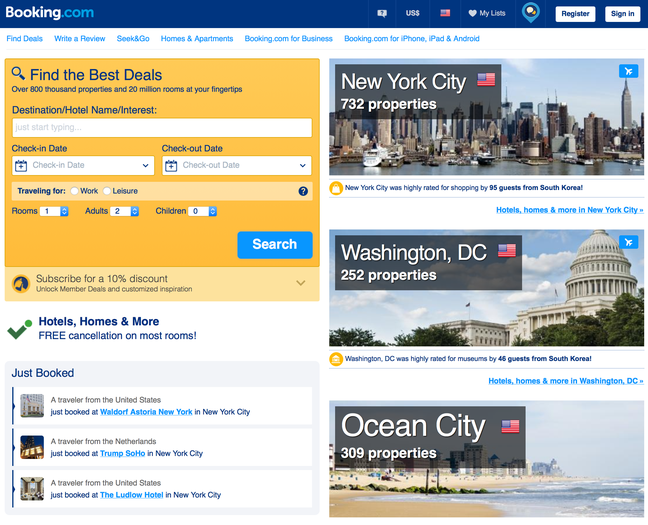Image resolution: width=648 pixels, height=525 pixels.
Task: Open the Ocean City beach photo
Action: coord(486,459)
